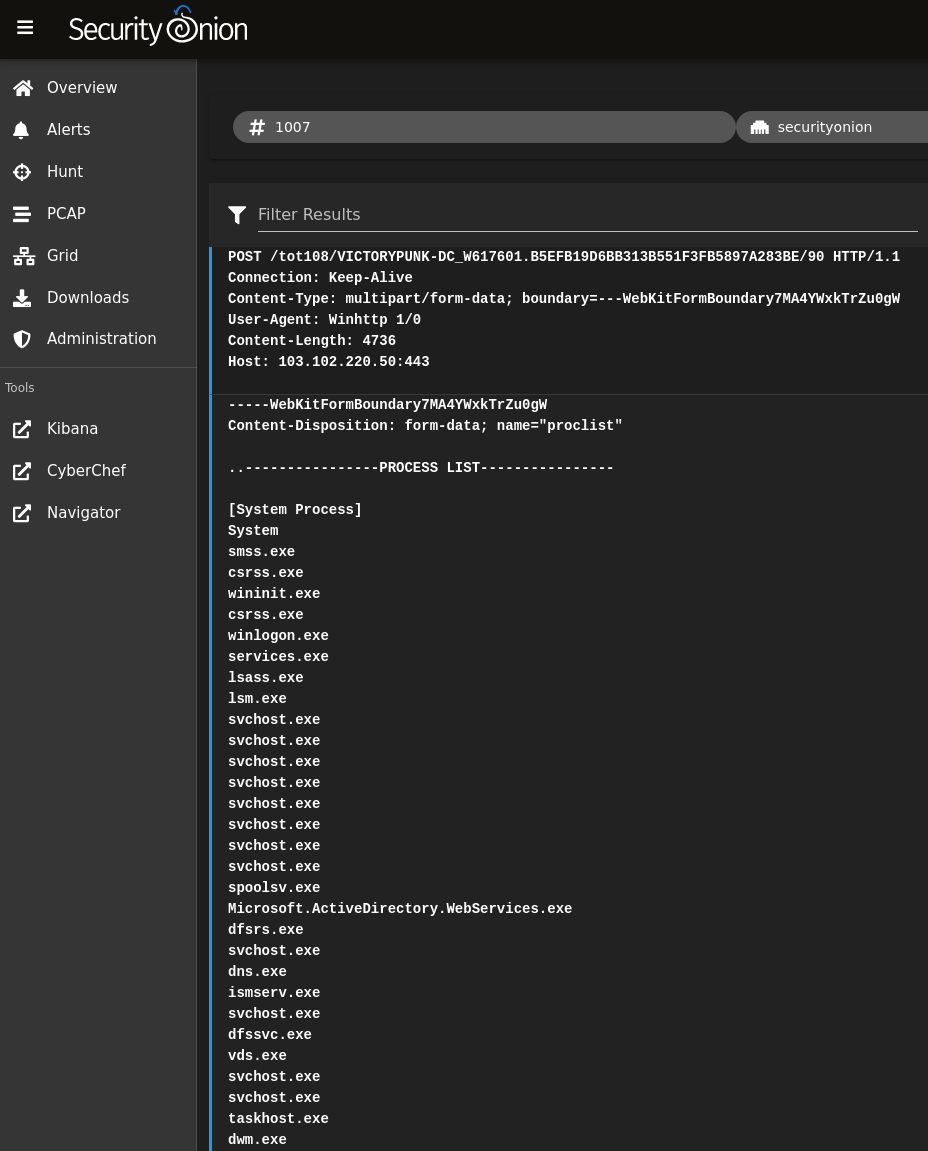Click the ismserv.exe process line
The height and width of the screenshot is (1151, 928).
point(274,992)
